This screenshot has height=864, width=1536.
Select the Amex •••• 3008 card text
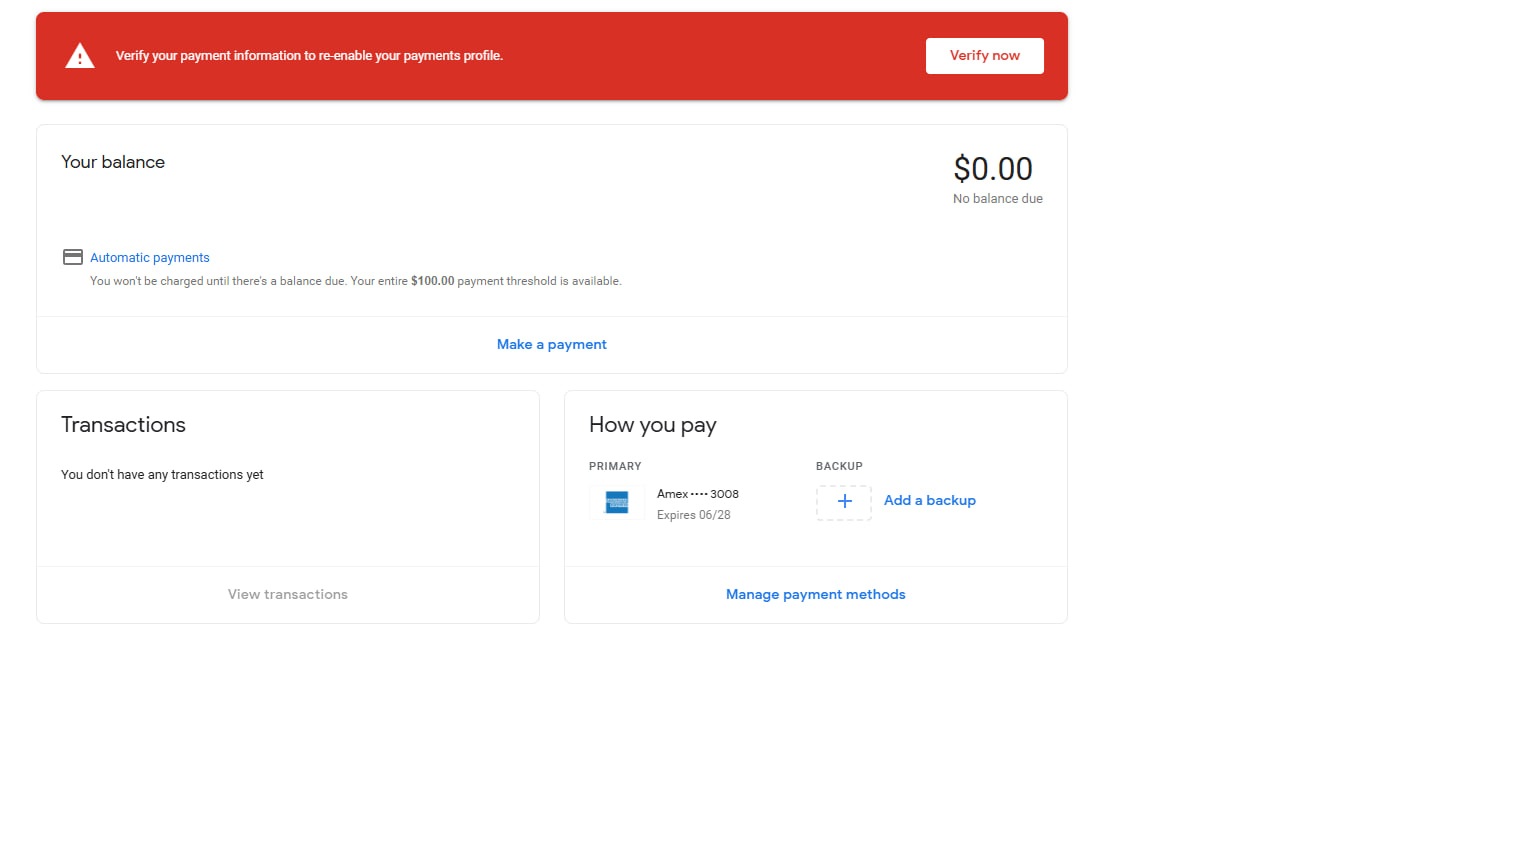point(698,494)
